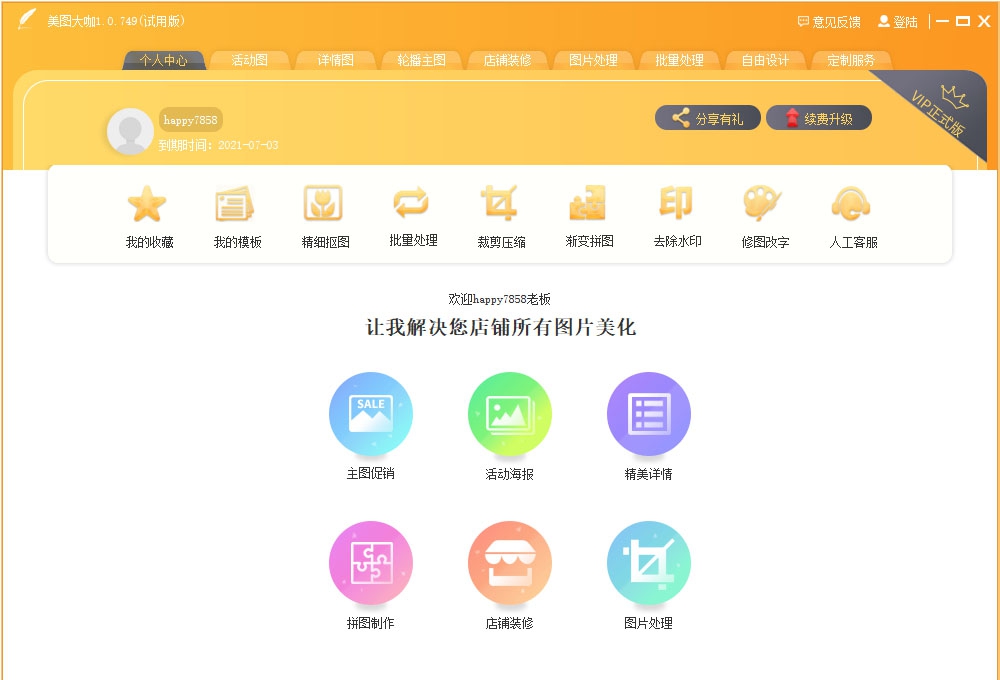The width and height of the screenshot is (1000, 680).
Task: Launch the 裁剪压缩 crop and compress tool
Action: click(499, 215)
